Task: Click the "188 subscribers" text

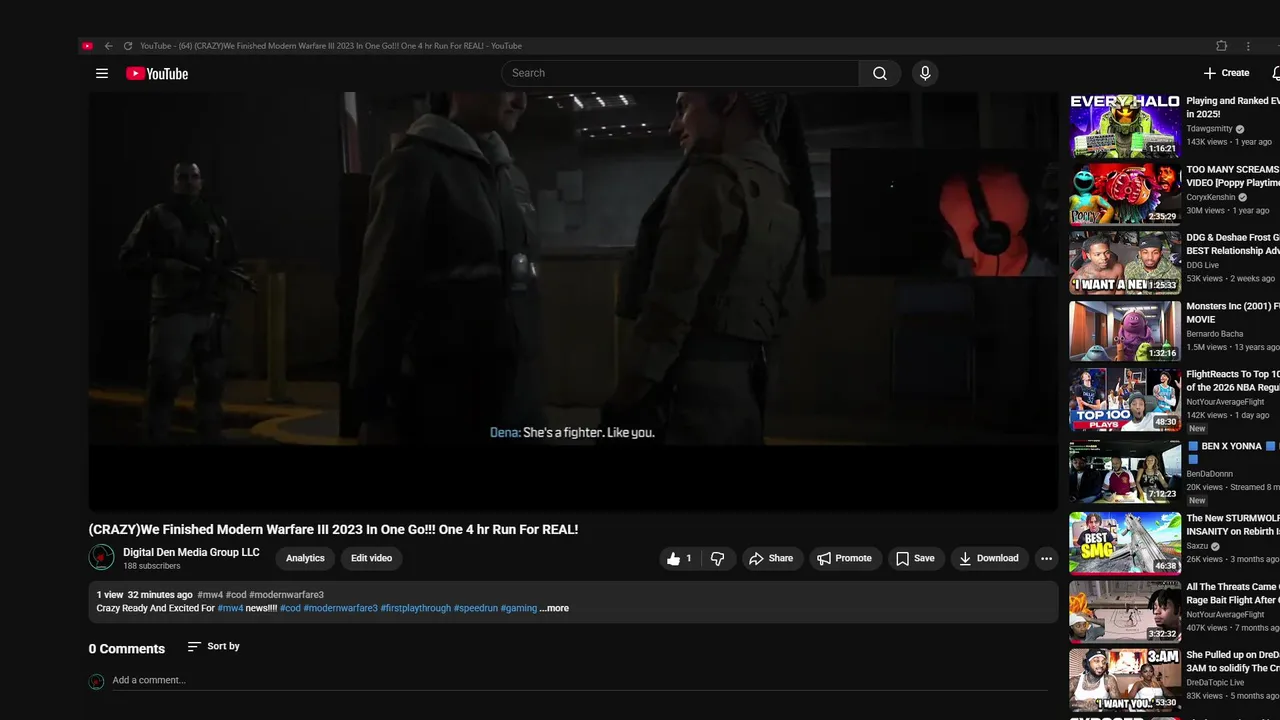Action: (x=152, y=566)
